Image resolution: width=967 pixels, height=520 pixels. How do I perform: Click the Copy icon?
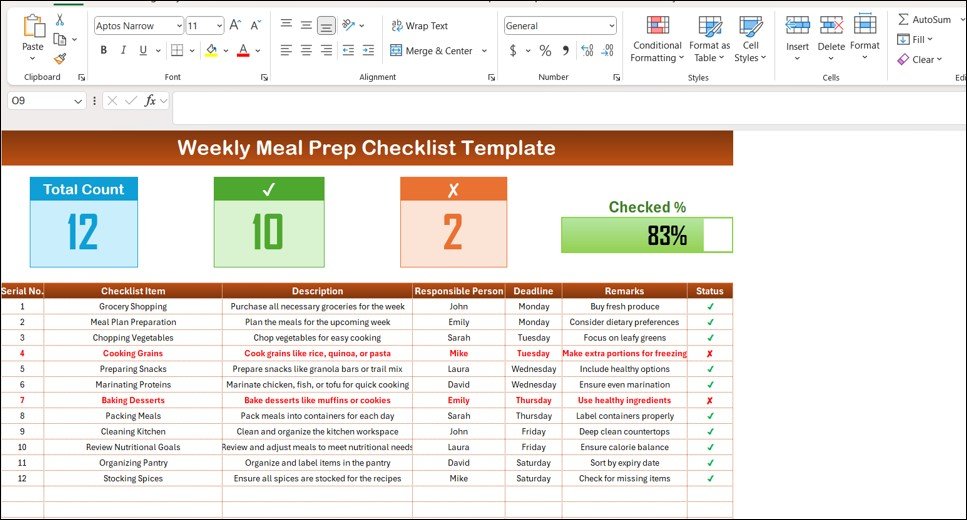coord(60,39)
